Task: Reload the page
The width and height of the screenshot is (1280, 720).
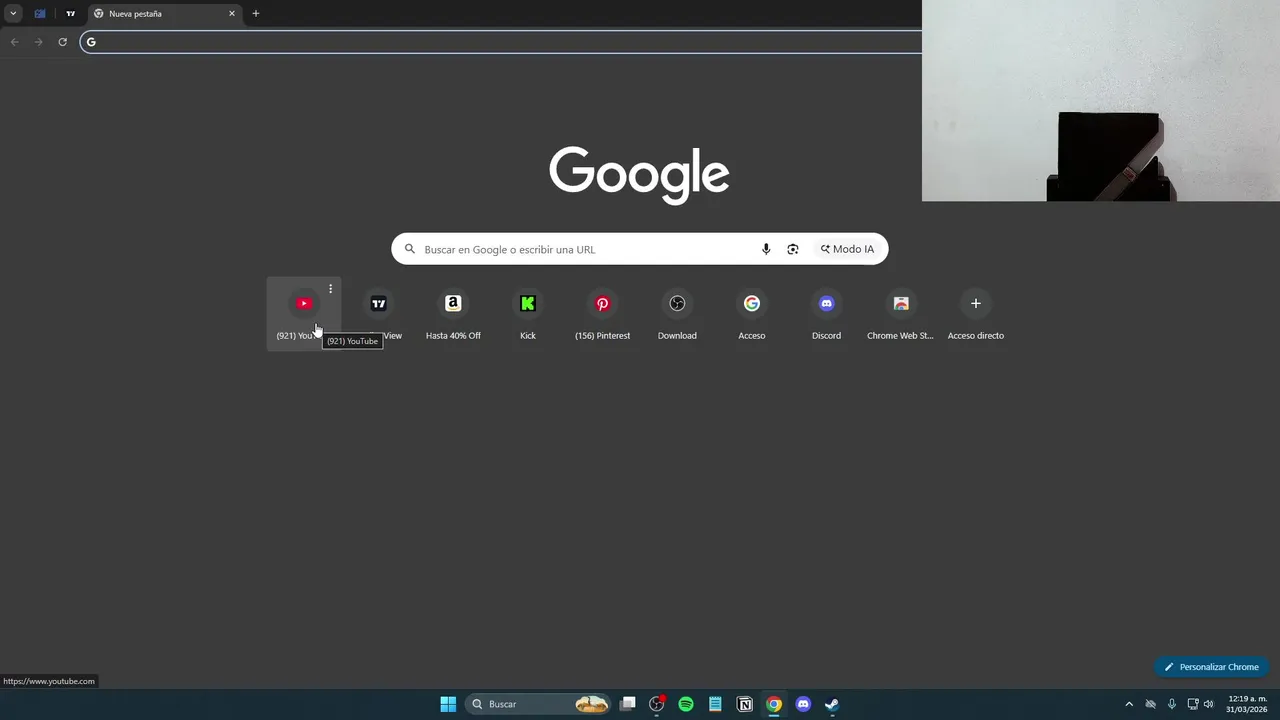Action: pyautogui.click(x=62, y=42)
